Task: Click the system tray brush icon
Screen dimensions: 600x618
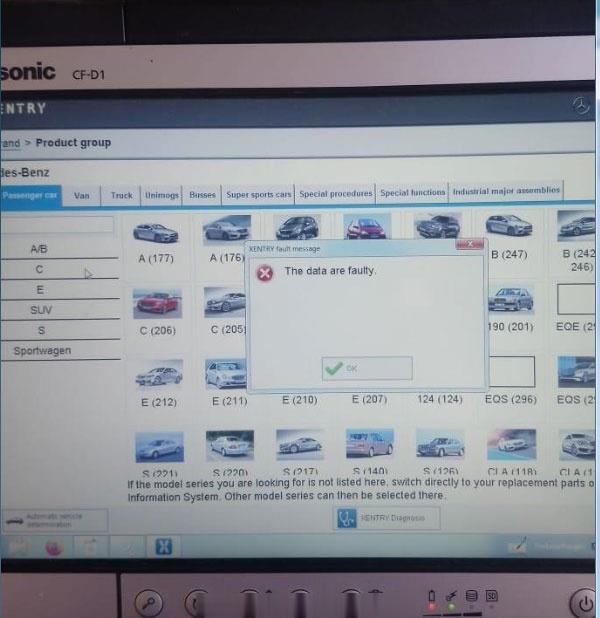Action: coord(519,544)
